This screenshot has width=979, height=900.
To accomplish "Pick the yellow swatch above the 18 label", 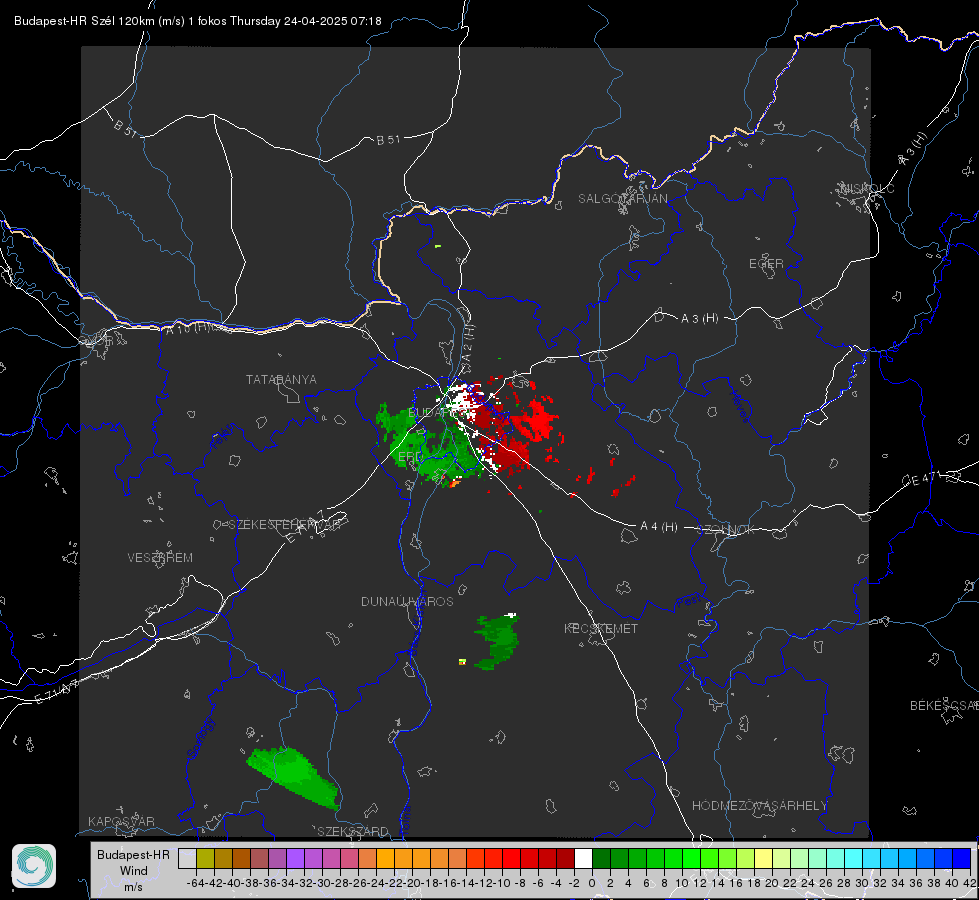I will pyautogui.click(x=763, y=858).
